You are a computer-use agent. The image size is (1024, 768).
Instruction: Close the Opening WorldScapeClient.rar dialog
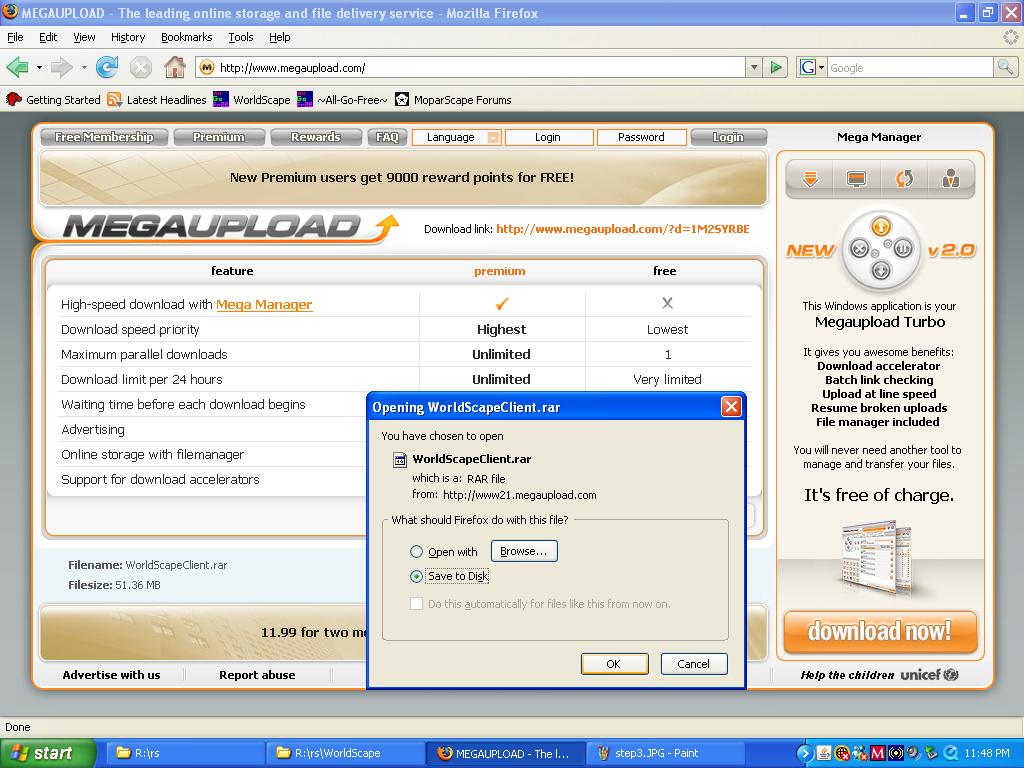(731, 407)
